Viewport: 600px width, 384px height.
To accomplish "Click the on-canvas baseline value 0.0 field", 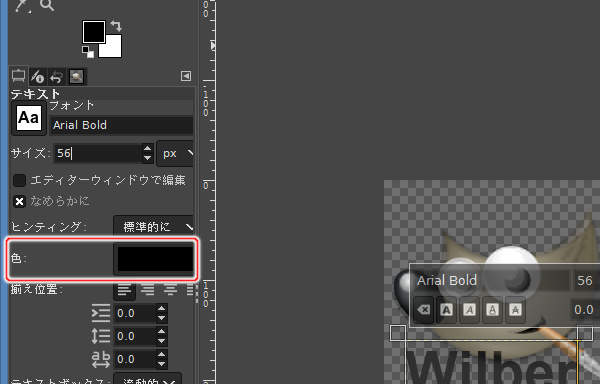I will [x=585, y=309].
